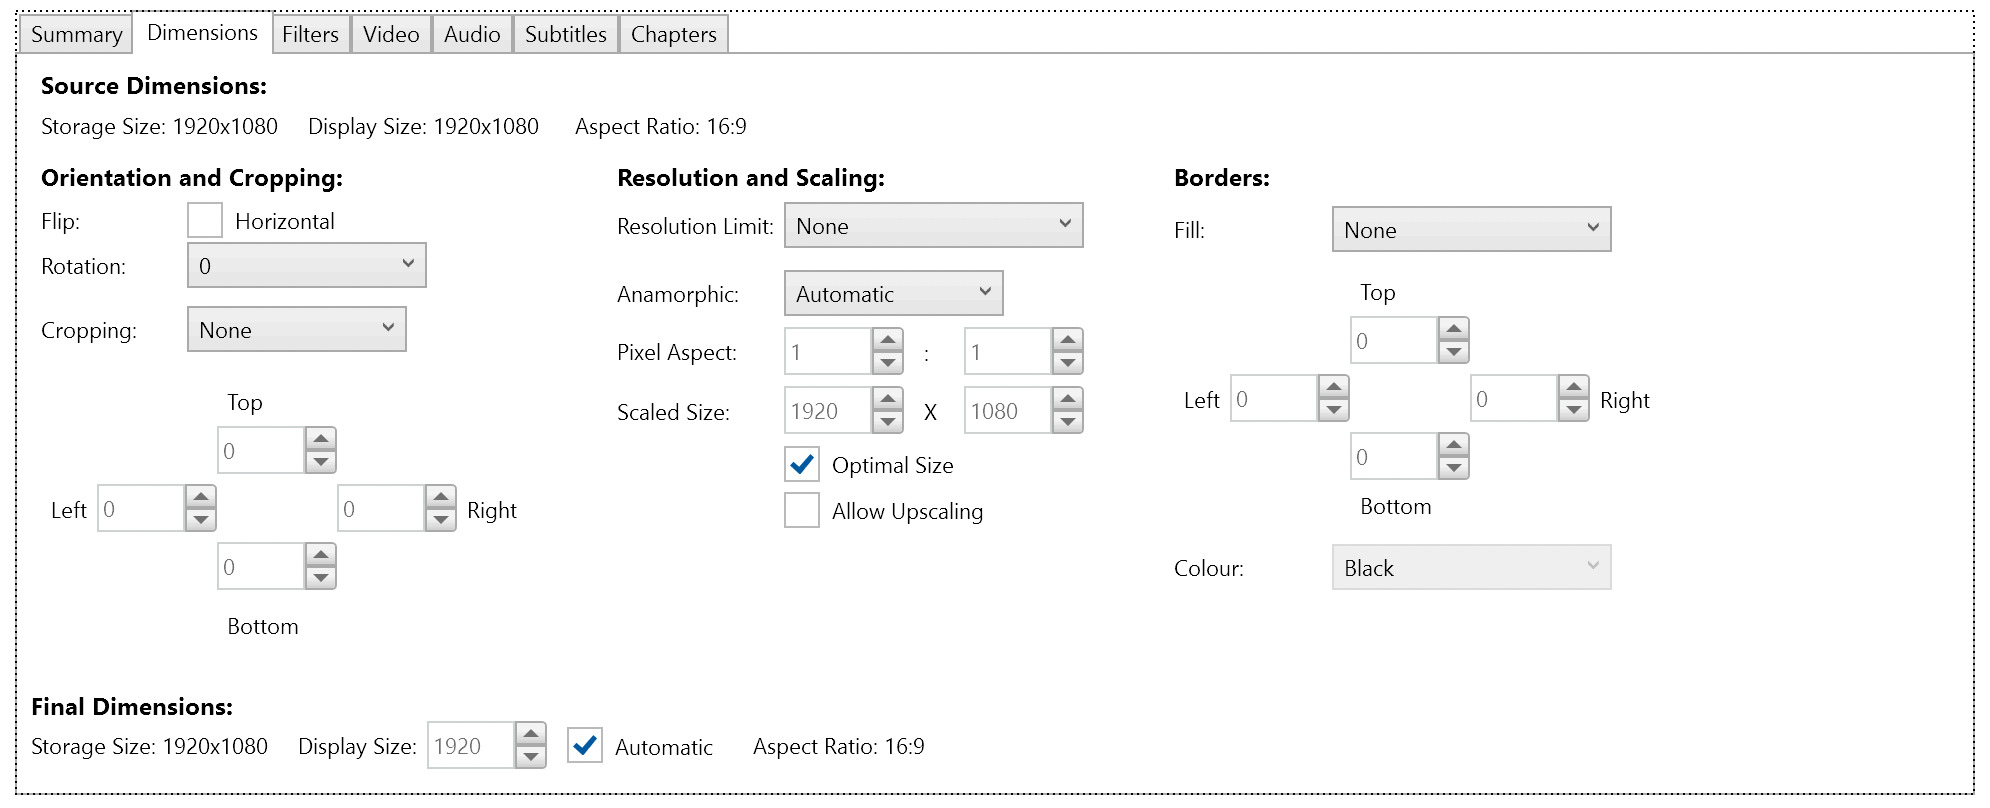Enable the Allow Upscaling checkbox
1990x808 pixels.
(x=802, y=511)
